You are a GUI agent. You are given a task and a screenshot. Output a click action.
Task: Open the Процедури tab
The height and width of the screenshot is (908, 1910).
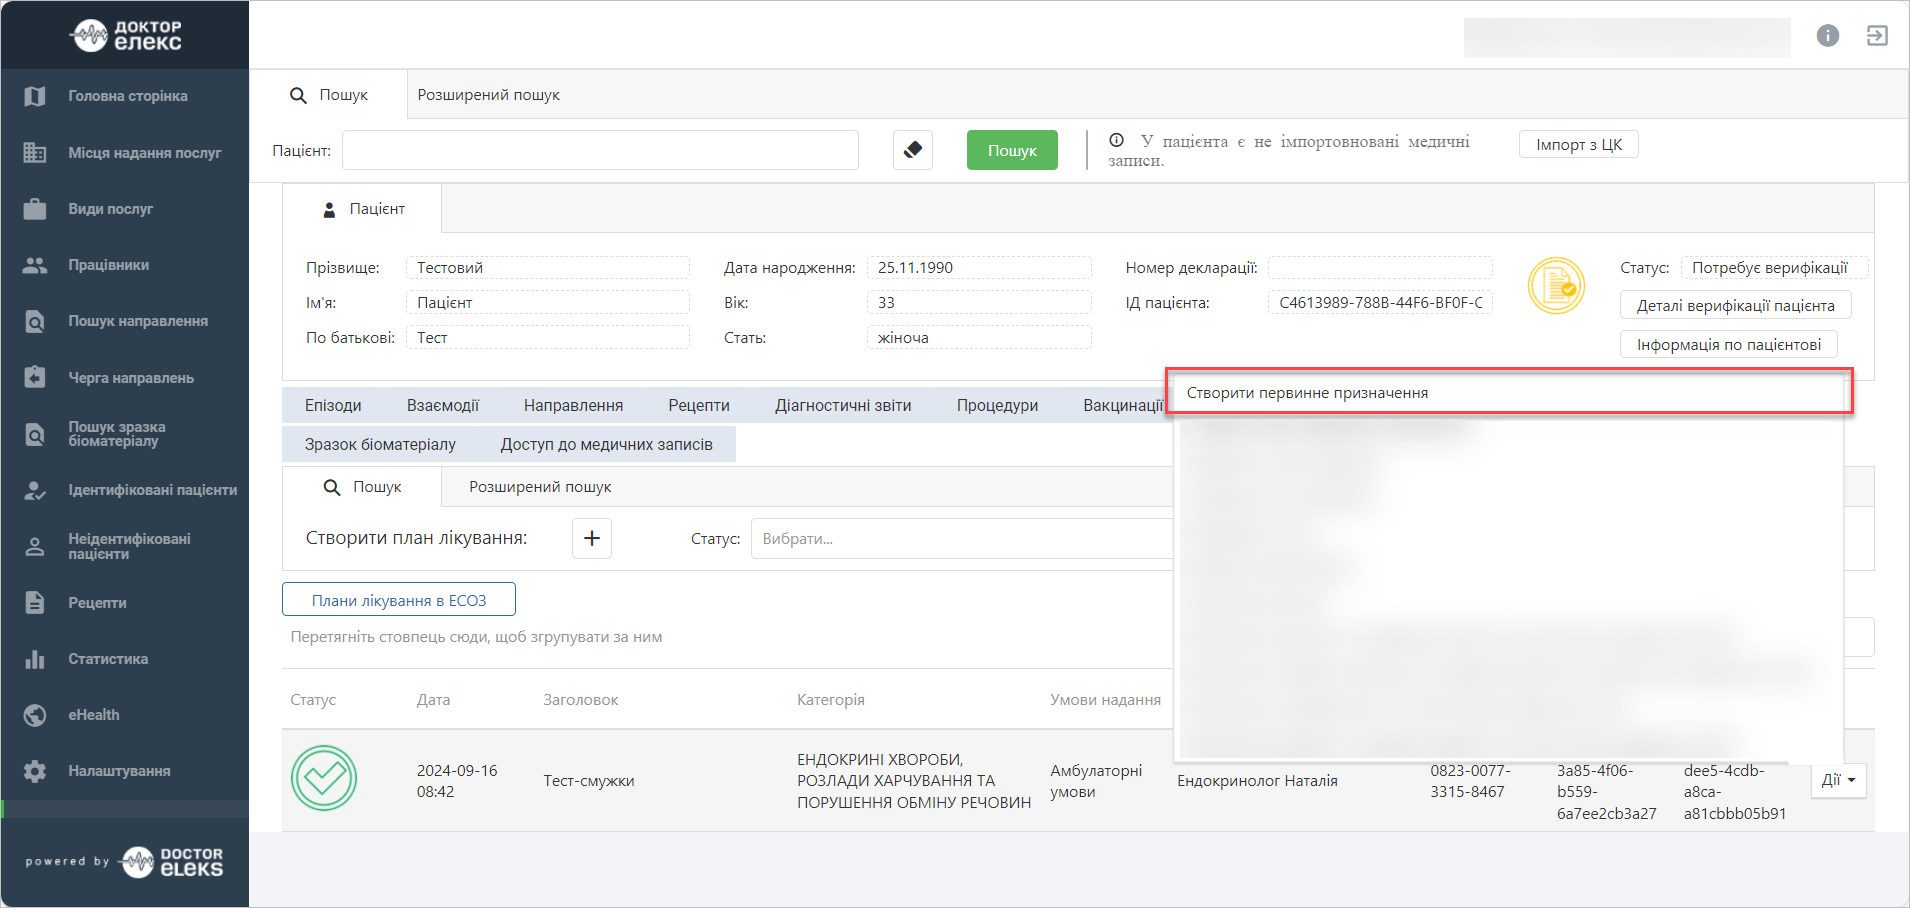click(x=997, y=405)
